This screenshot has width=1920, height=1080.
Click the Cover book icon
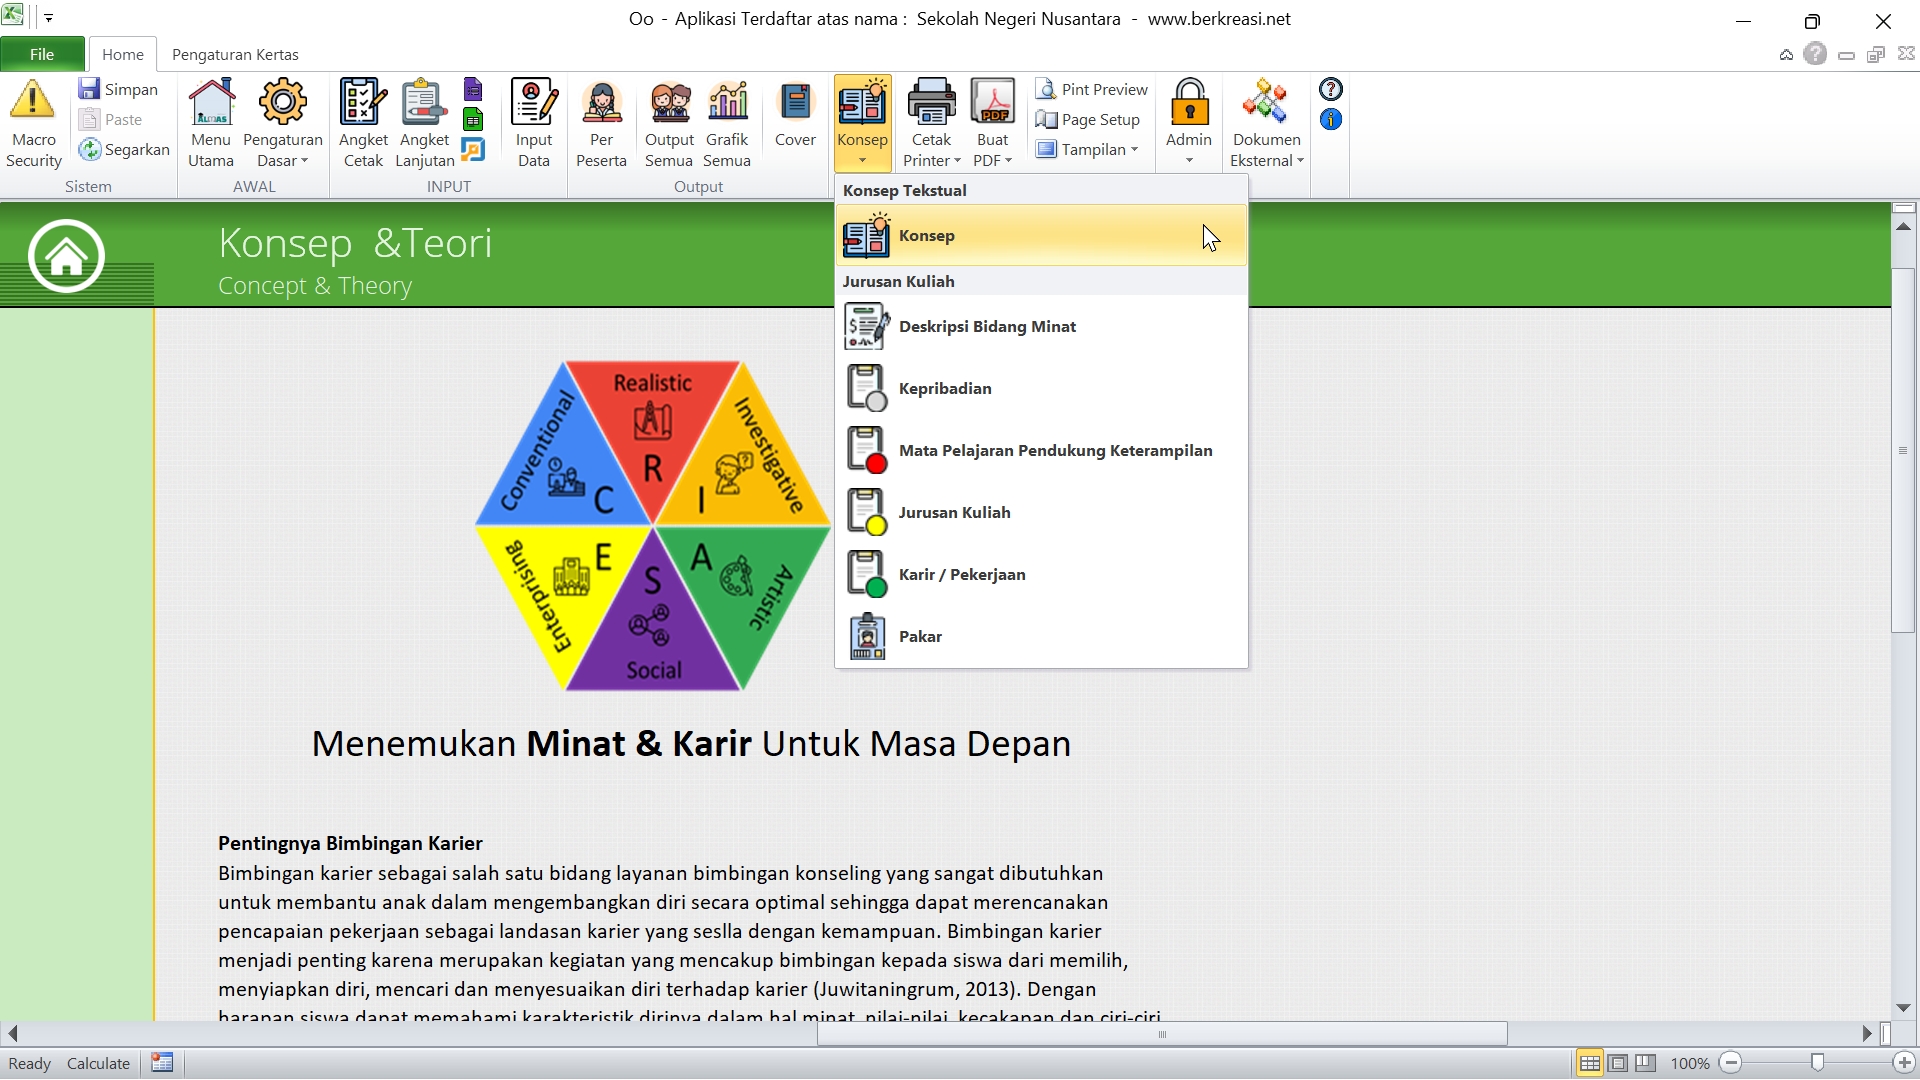click(795, 101)
